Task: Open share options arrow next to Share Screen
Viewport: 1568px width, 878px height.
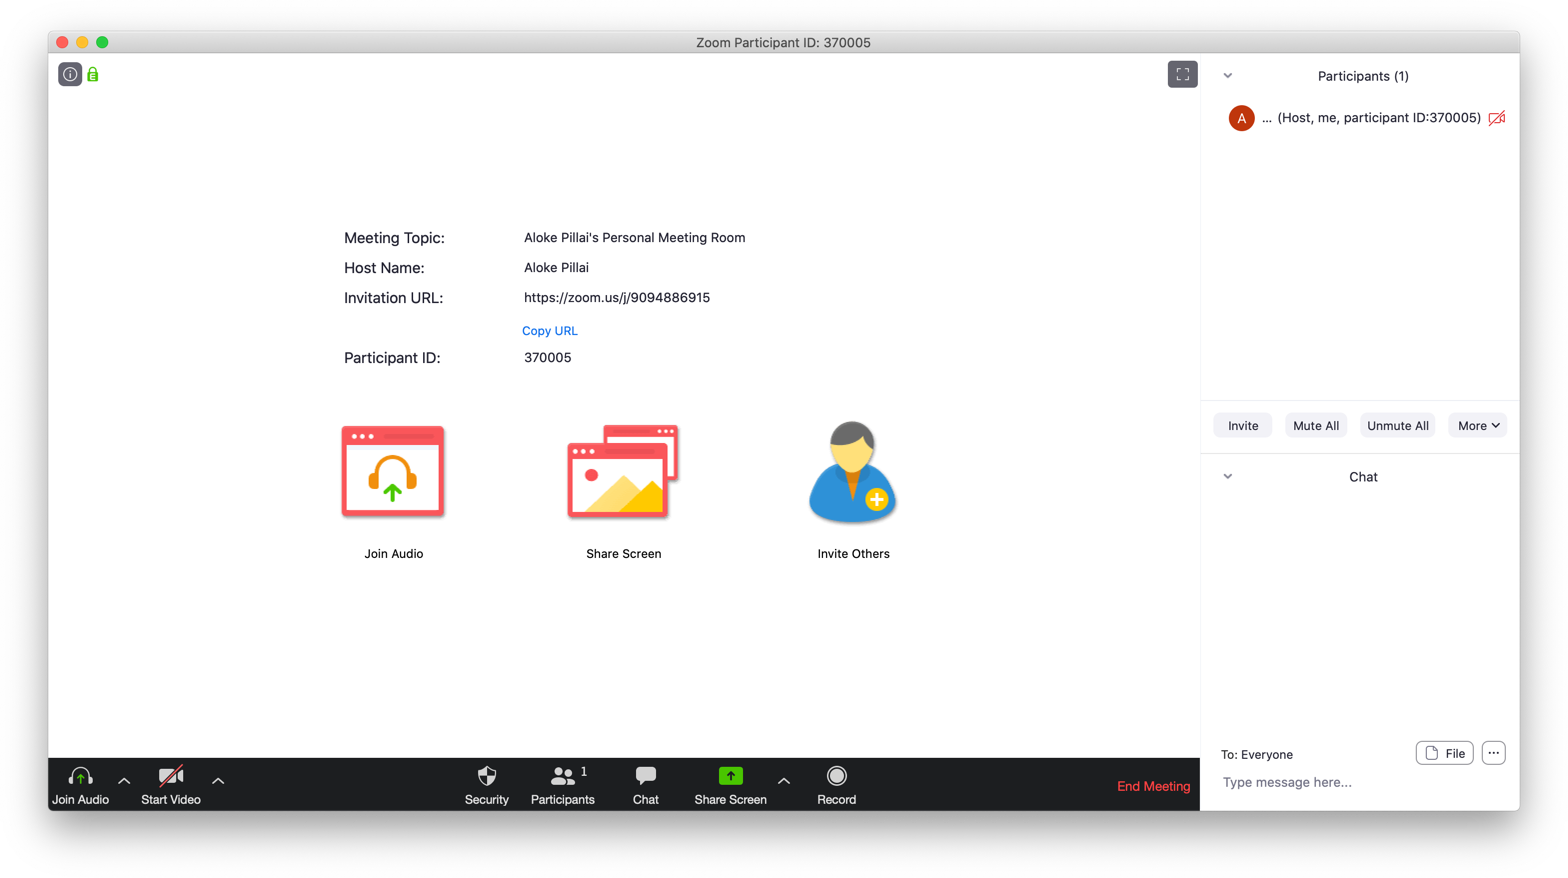Action: 784,781
